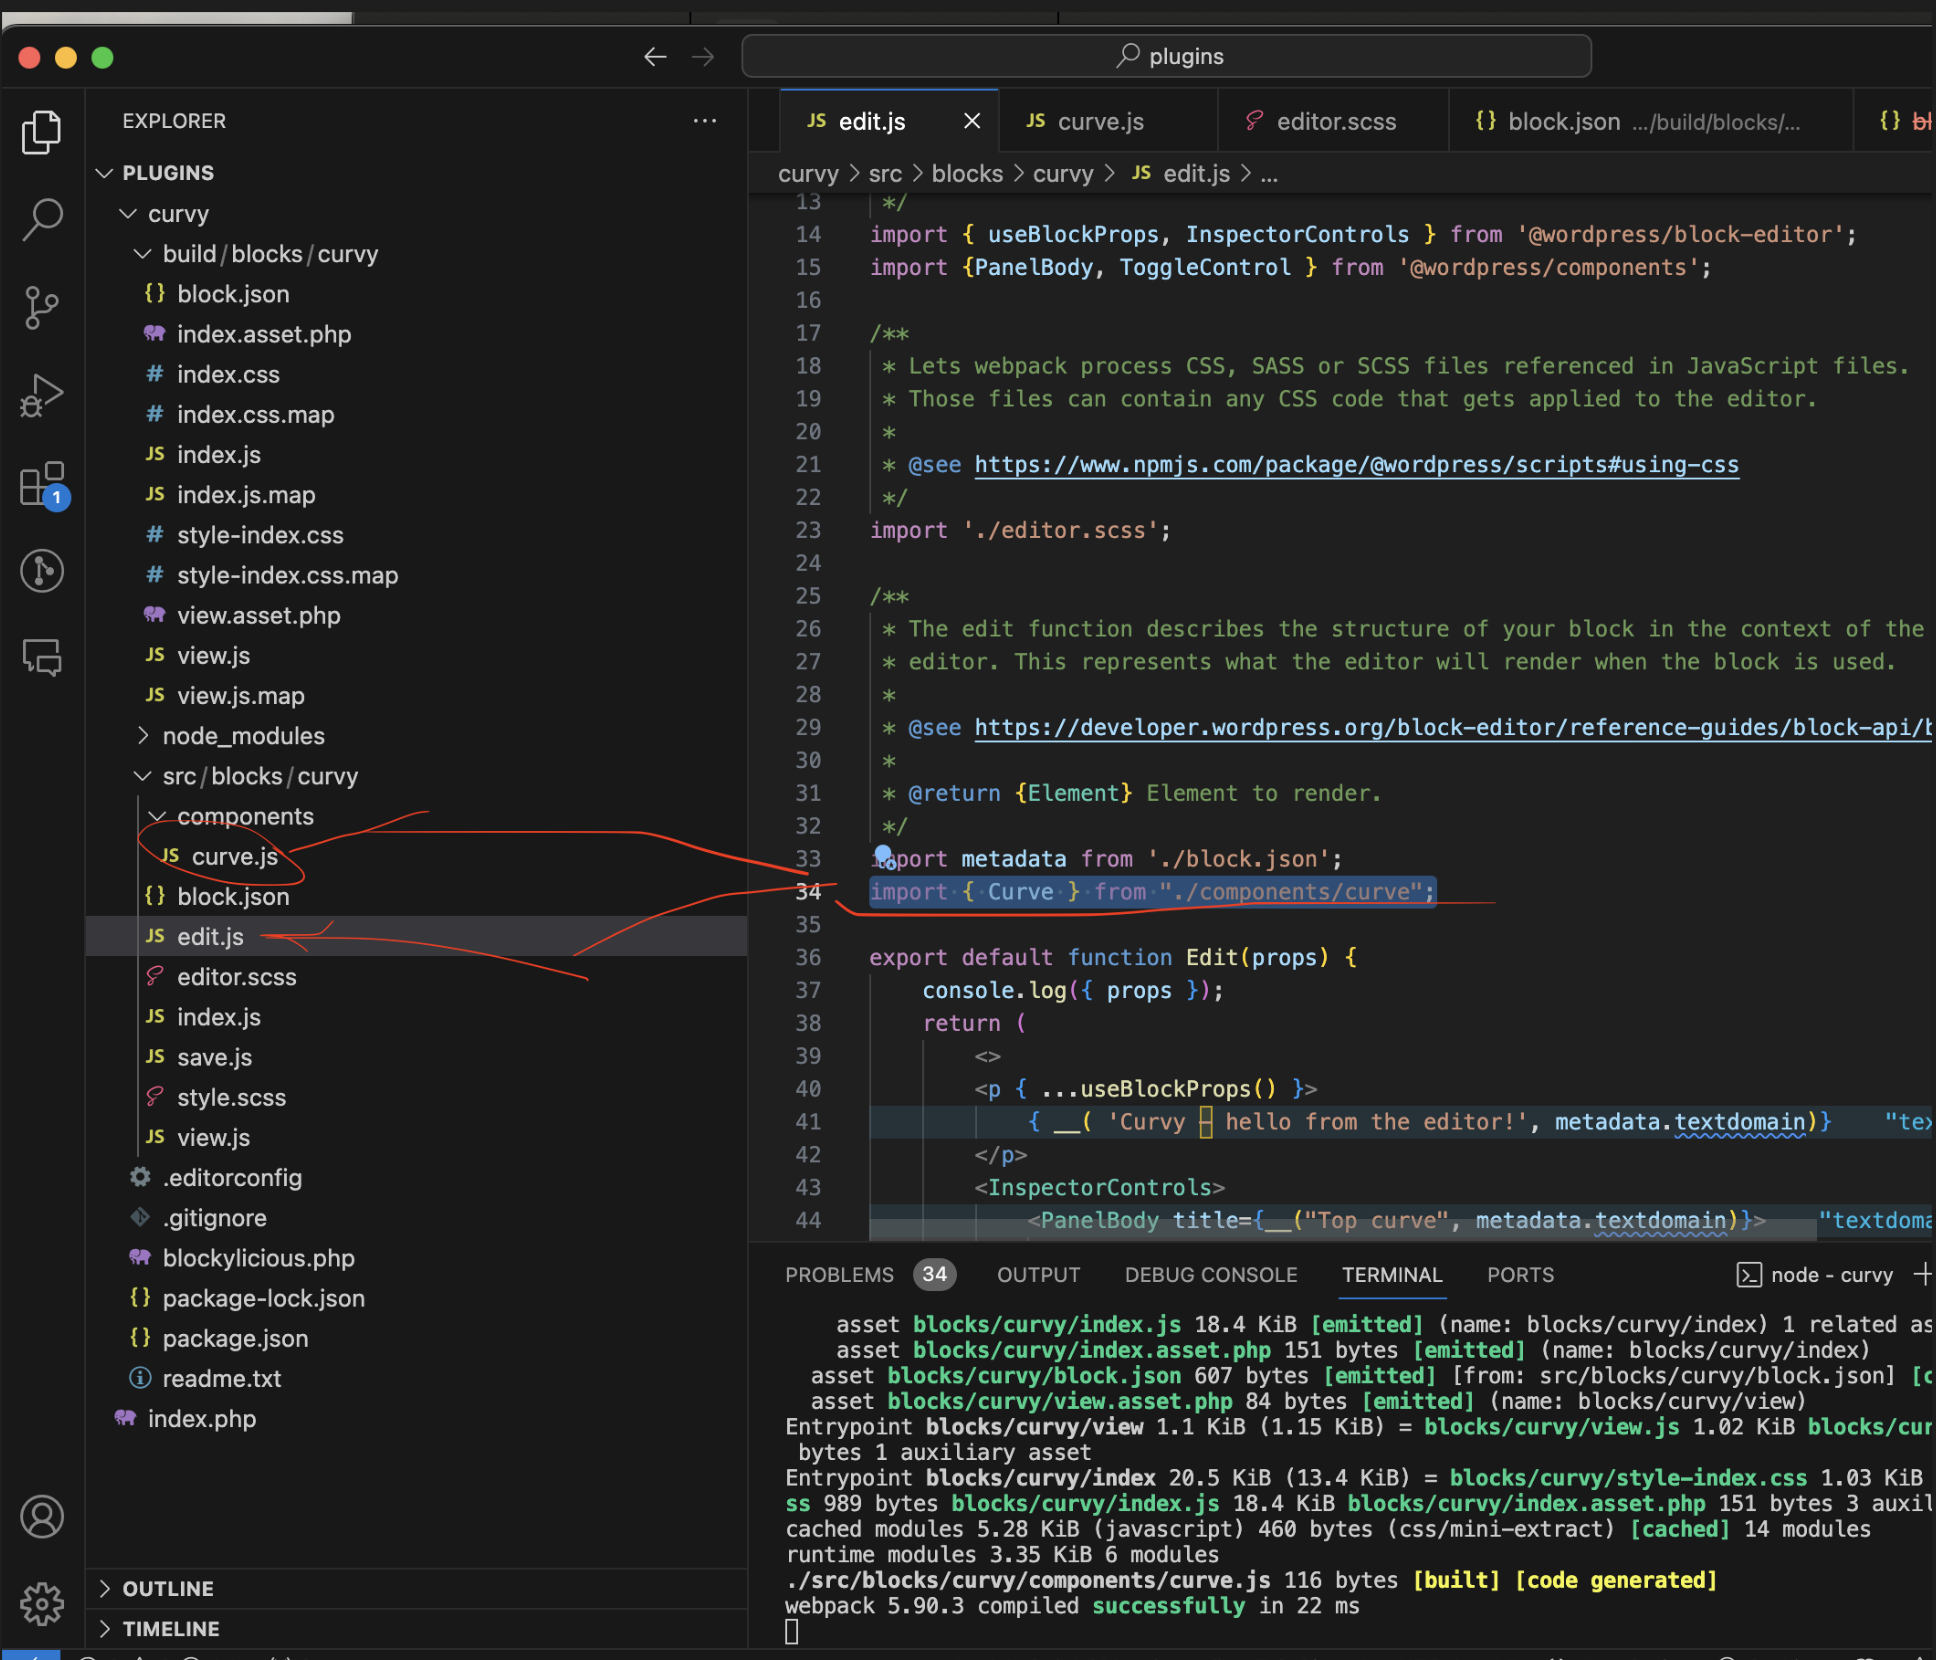Open the Source Control view
The height and width of the screenshot is (1660, 1936).
pos(42,307)
